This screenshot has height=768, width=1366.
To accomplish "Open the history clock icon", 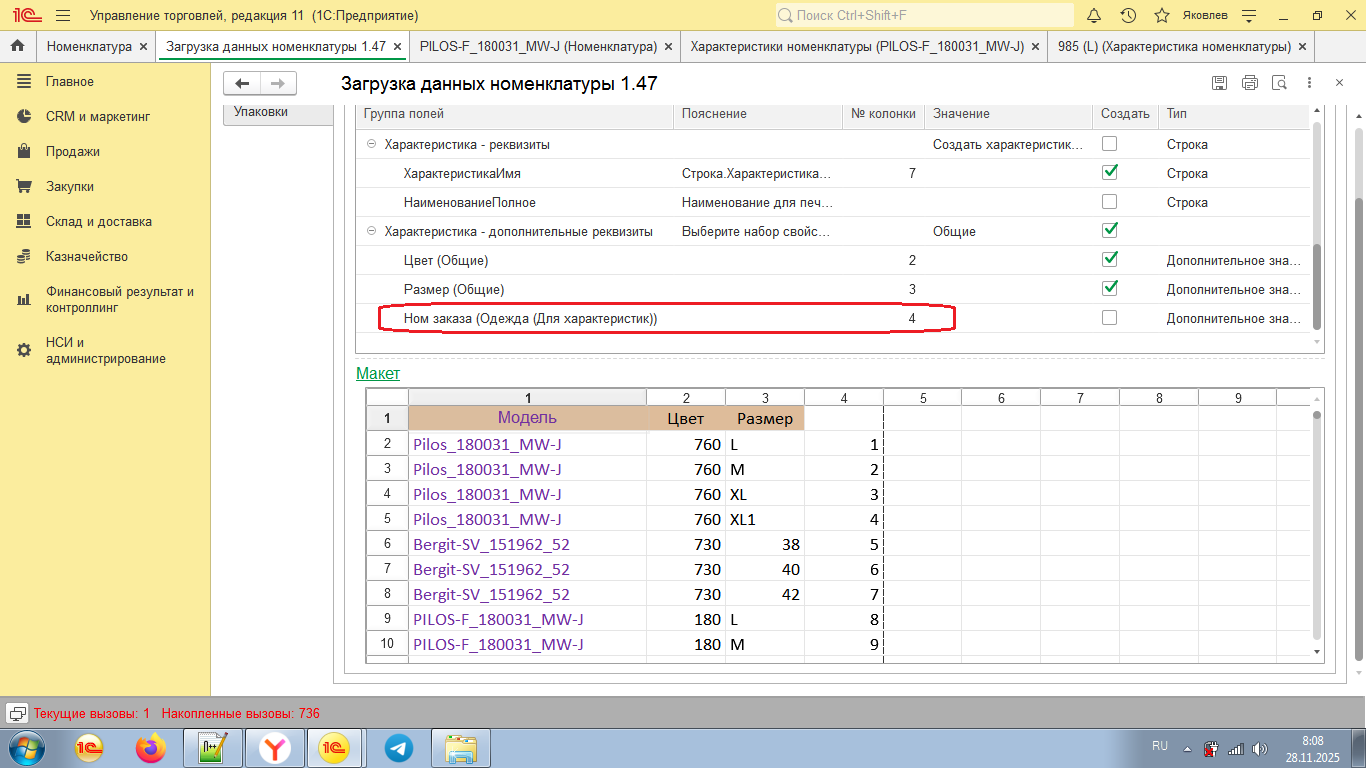I will (x=1128, y=16).
